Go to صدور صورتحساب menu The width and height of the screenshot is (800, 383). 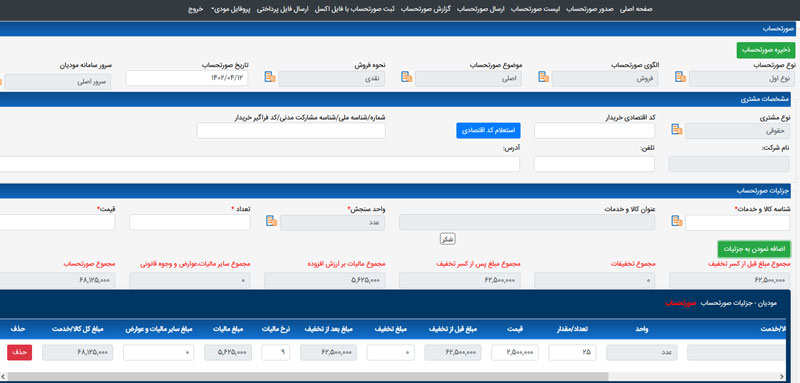(591, 10)
